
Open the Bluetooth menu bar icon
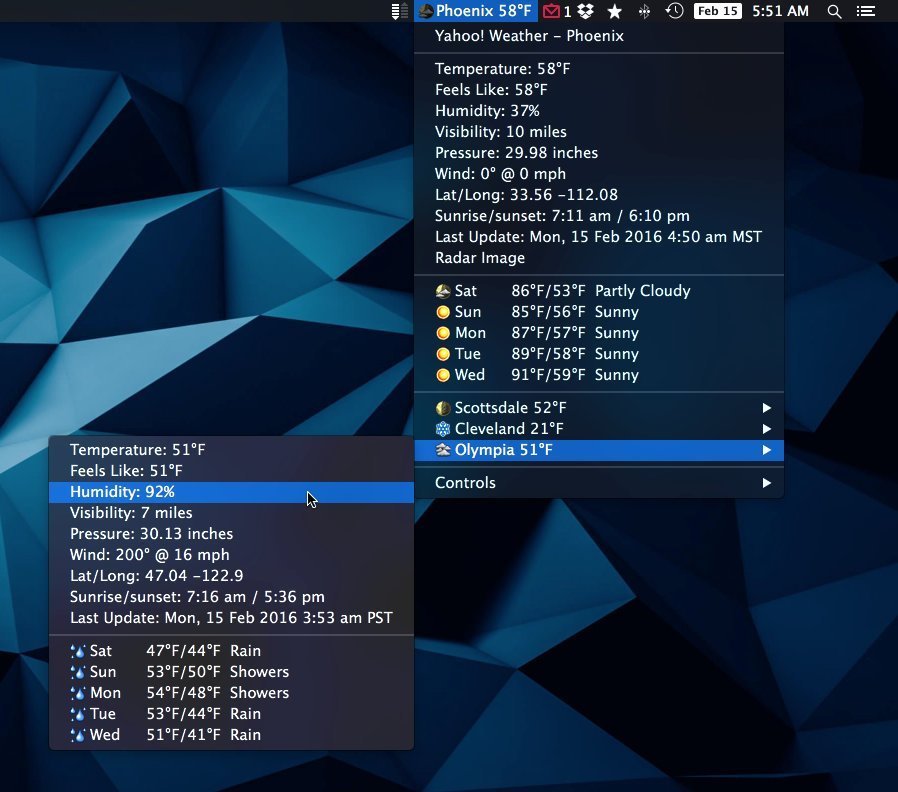point(644,11)
